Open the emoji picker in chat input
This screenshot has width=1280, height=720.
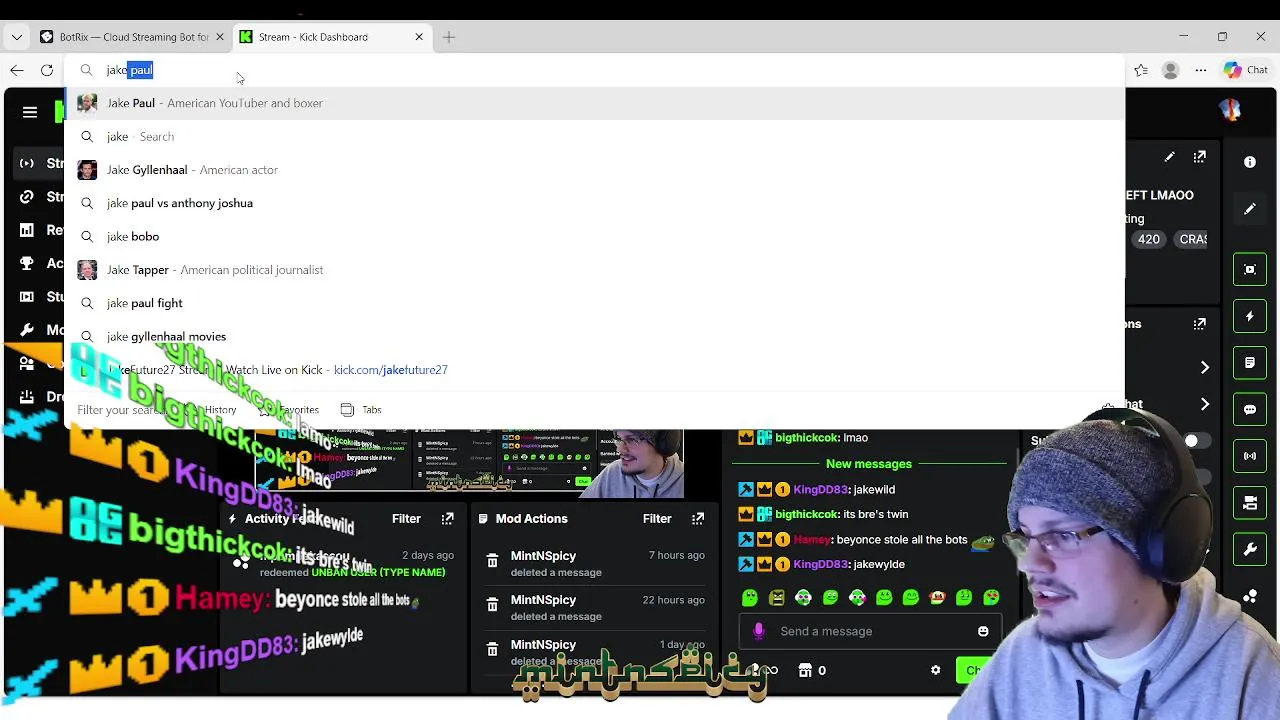point(983,631)
